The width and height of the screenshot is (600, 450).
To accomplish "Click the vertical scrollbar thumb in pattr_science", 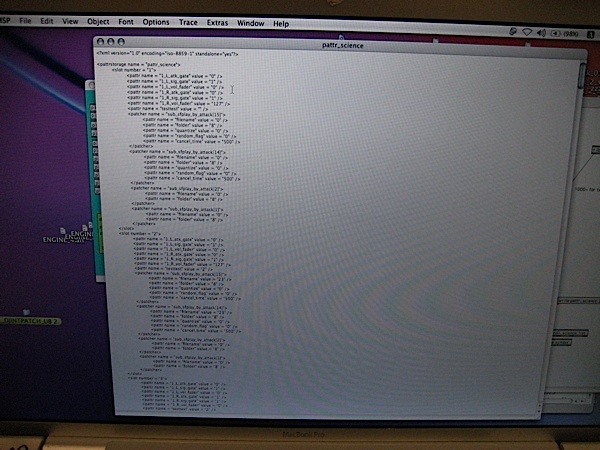I will click(582, 75).
